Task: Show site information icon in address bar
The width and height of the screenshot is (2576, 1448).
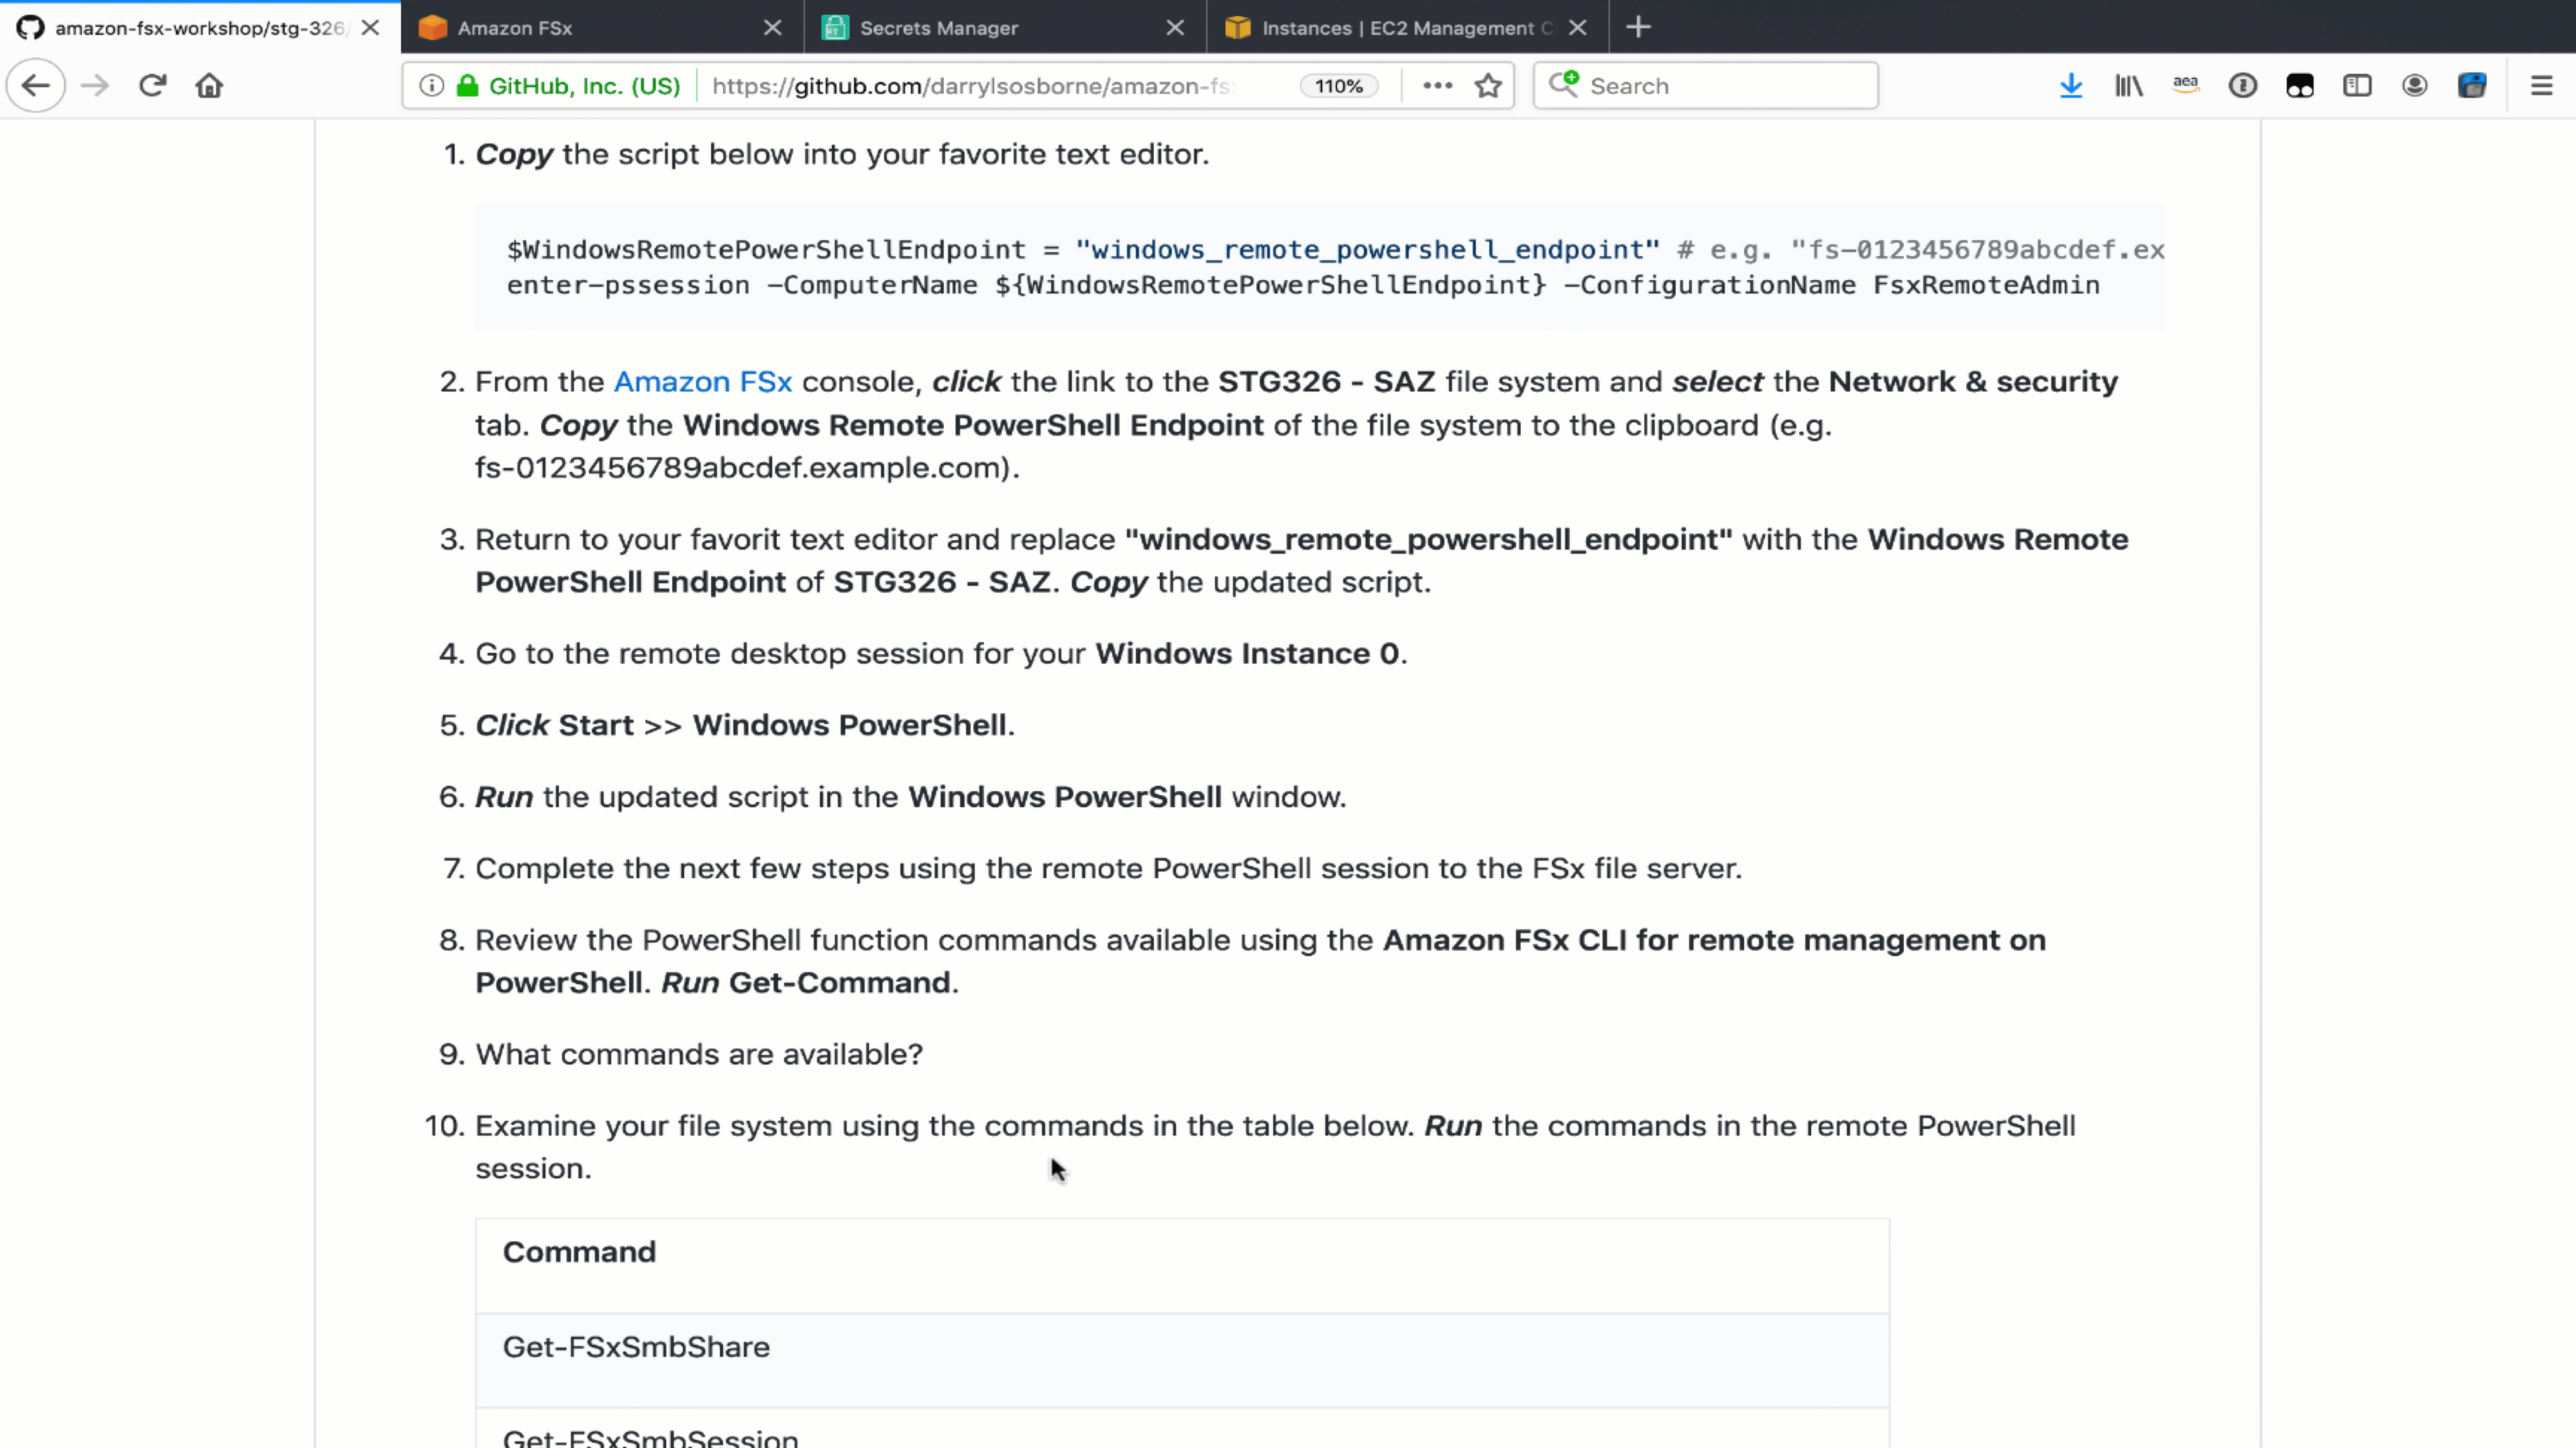Action: click(x=431, y=86)
